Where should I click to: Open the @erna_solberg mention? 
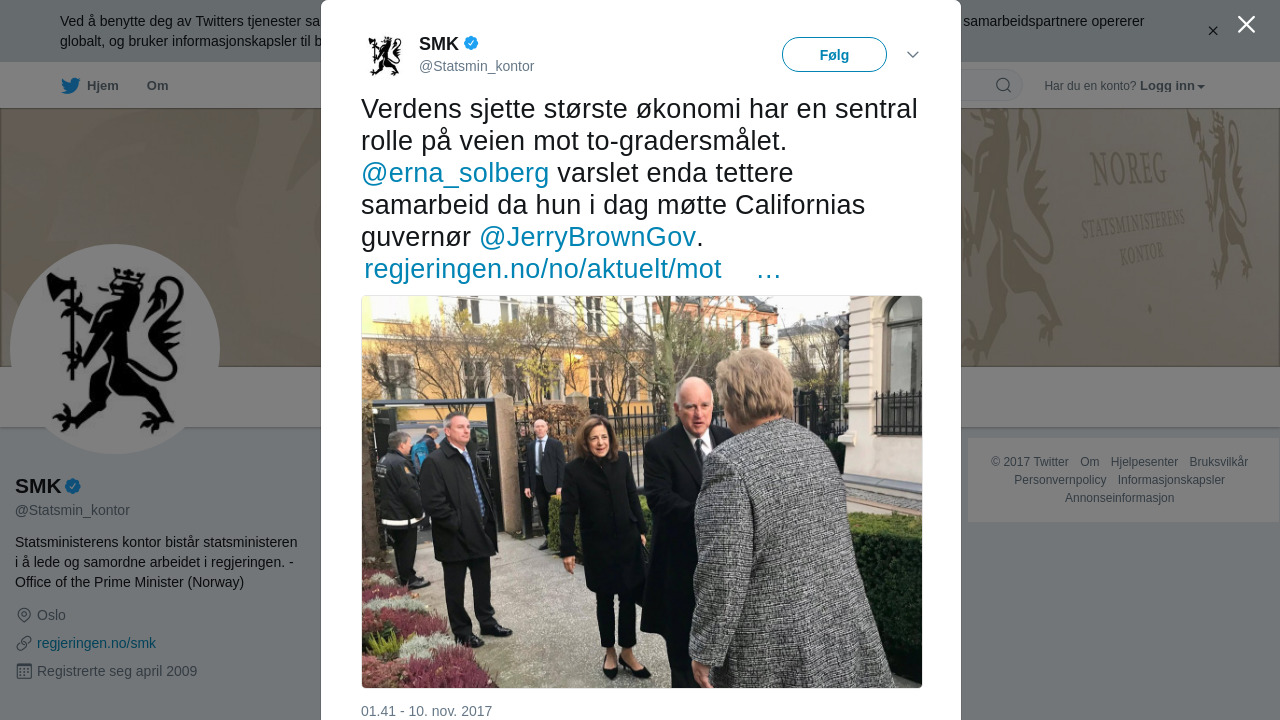[x=455, y=173]
